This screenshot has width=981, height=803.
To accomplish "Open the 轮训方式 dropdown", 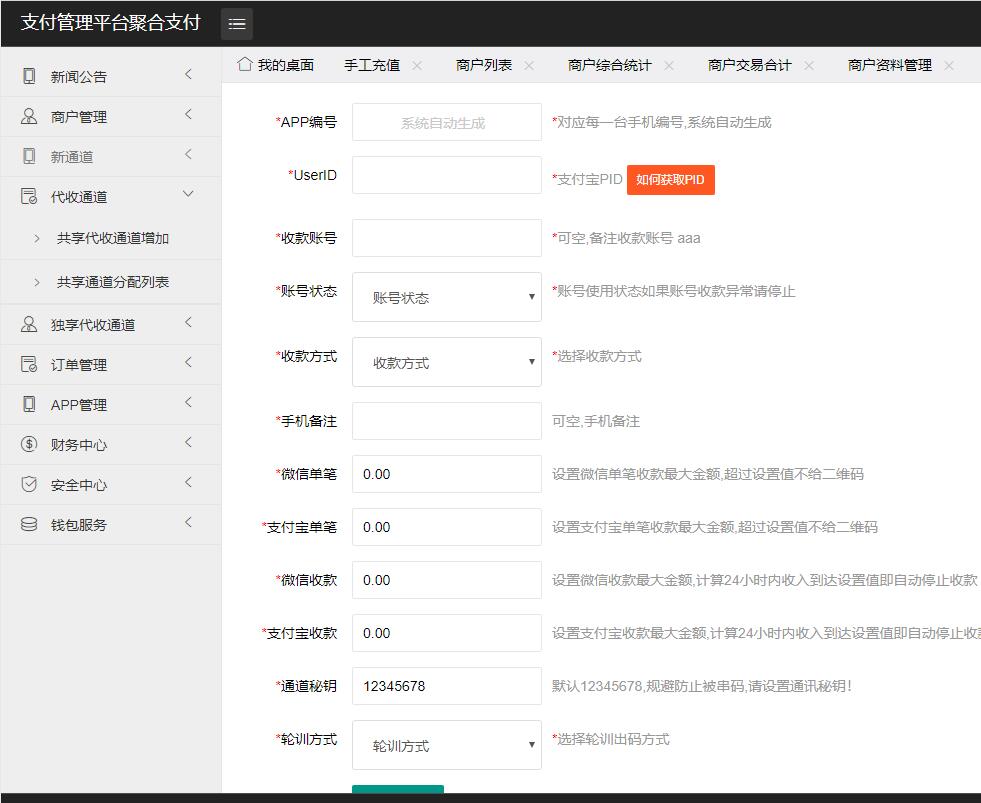I will click(446, 745).
